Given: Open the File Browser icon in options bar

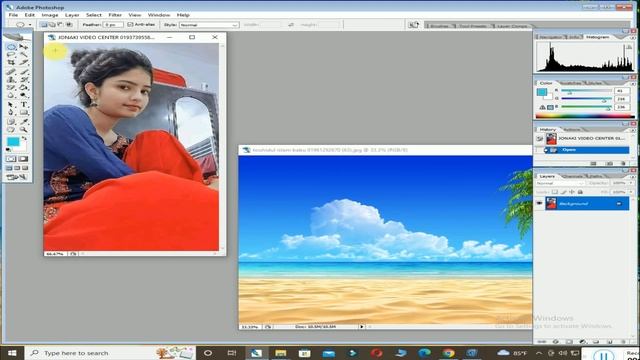Looking at the screenshot, I should tap(413, 25).
